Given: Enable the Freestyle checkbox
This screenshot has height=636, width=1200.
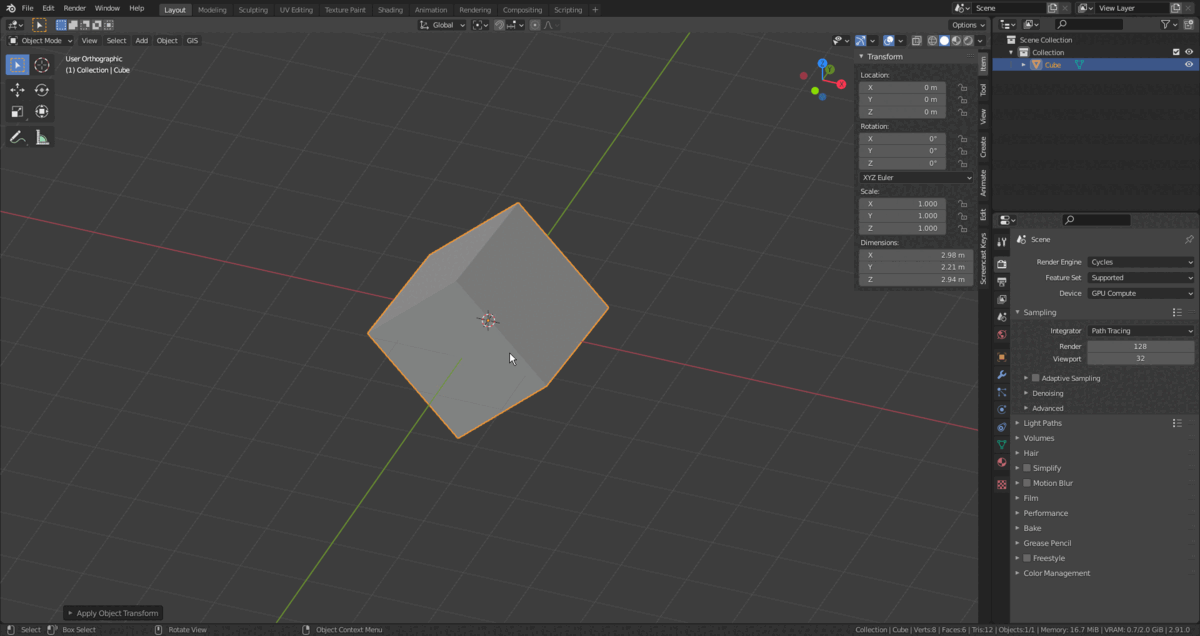Looking at the screenshot, I should [1027, 558].
